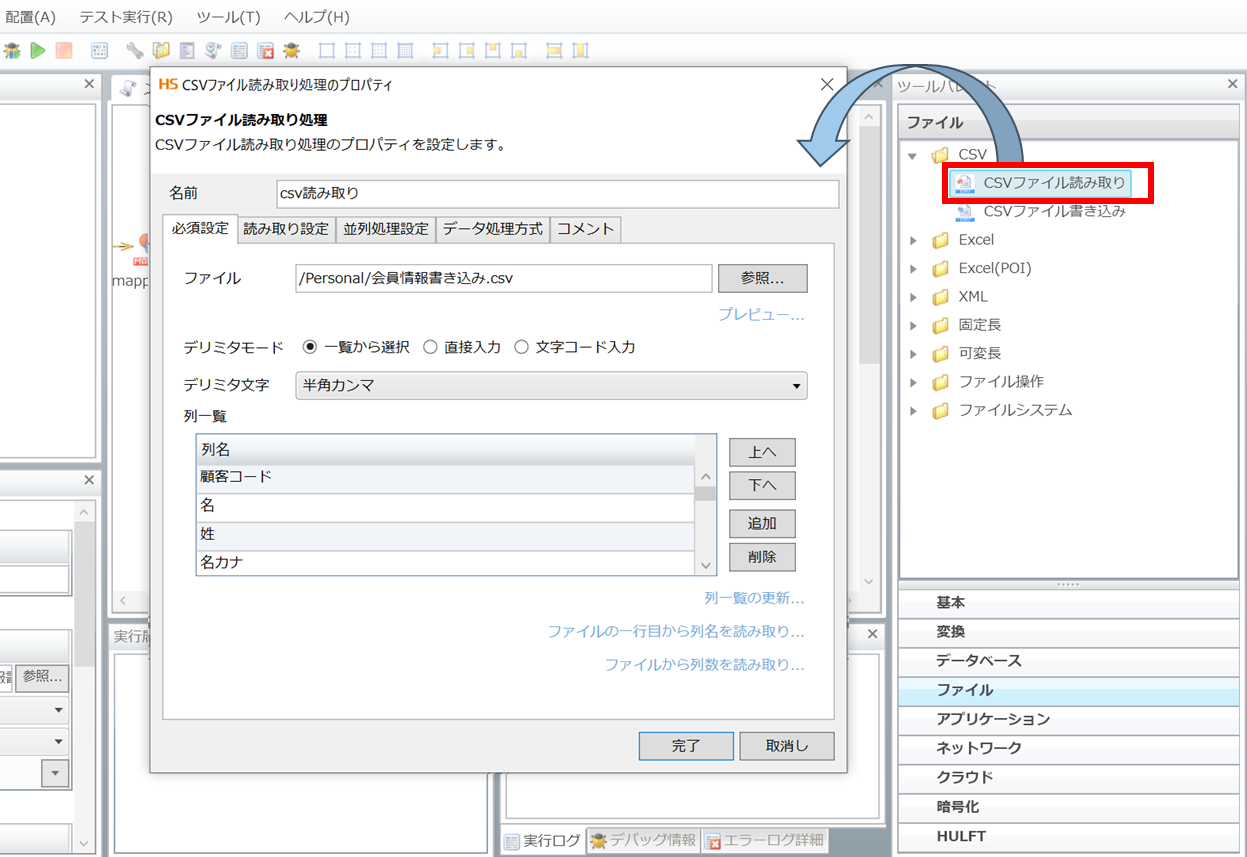This screenshot has height=857, width=1247.
Task: Expand the XML folder node
Action: (912, 297)
